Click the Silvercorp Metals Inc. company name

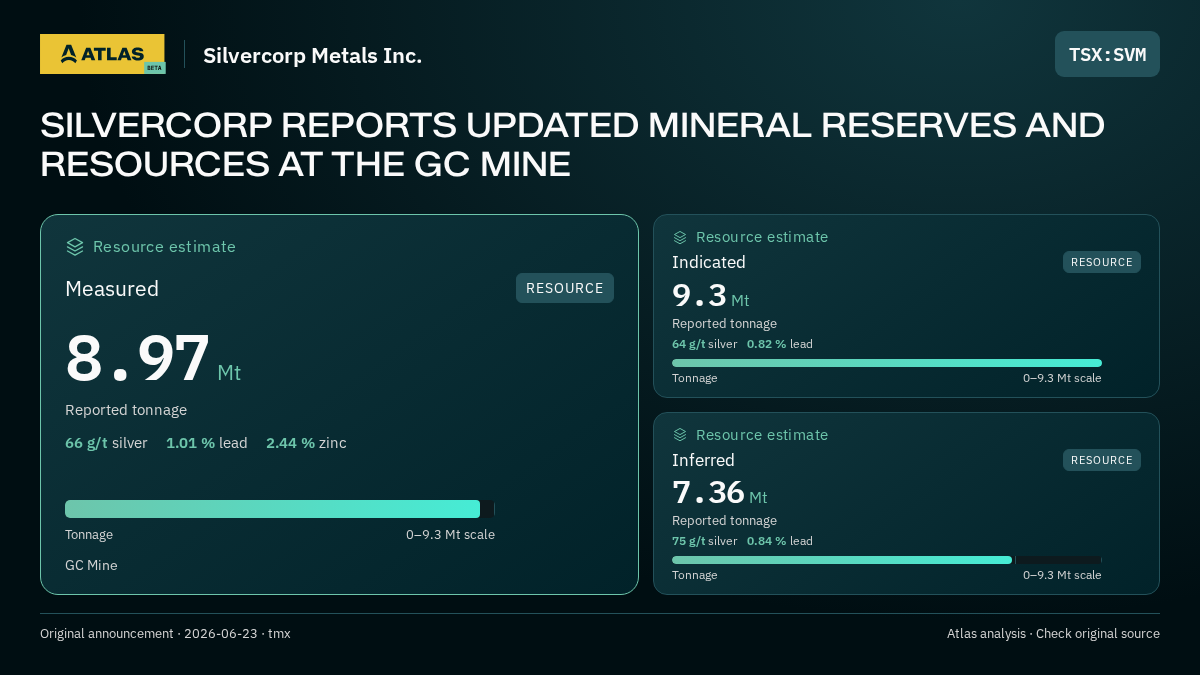[x=312, y=55]
